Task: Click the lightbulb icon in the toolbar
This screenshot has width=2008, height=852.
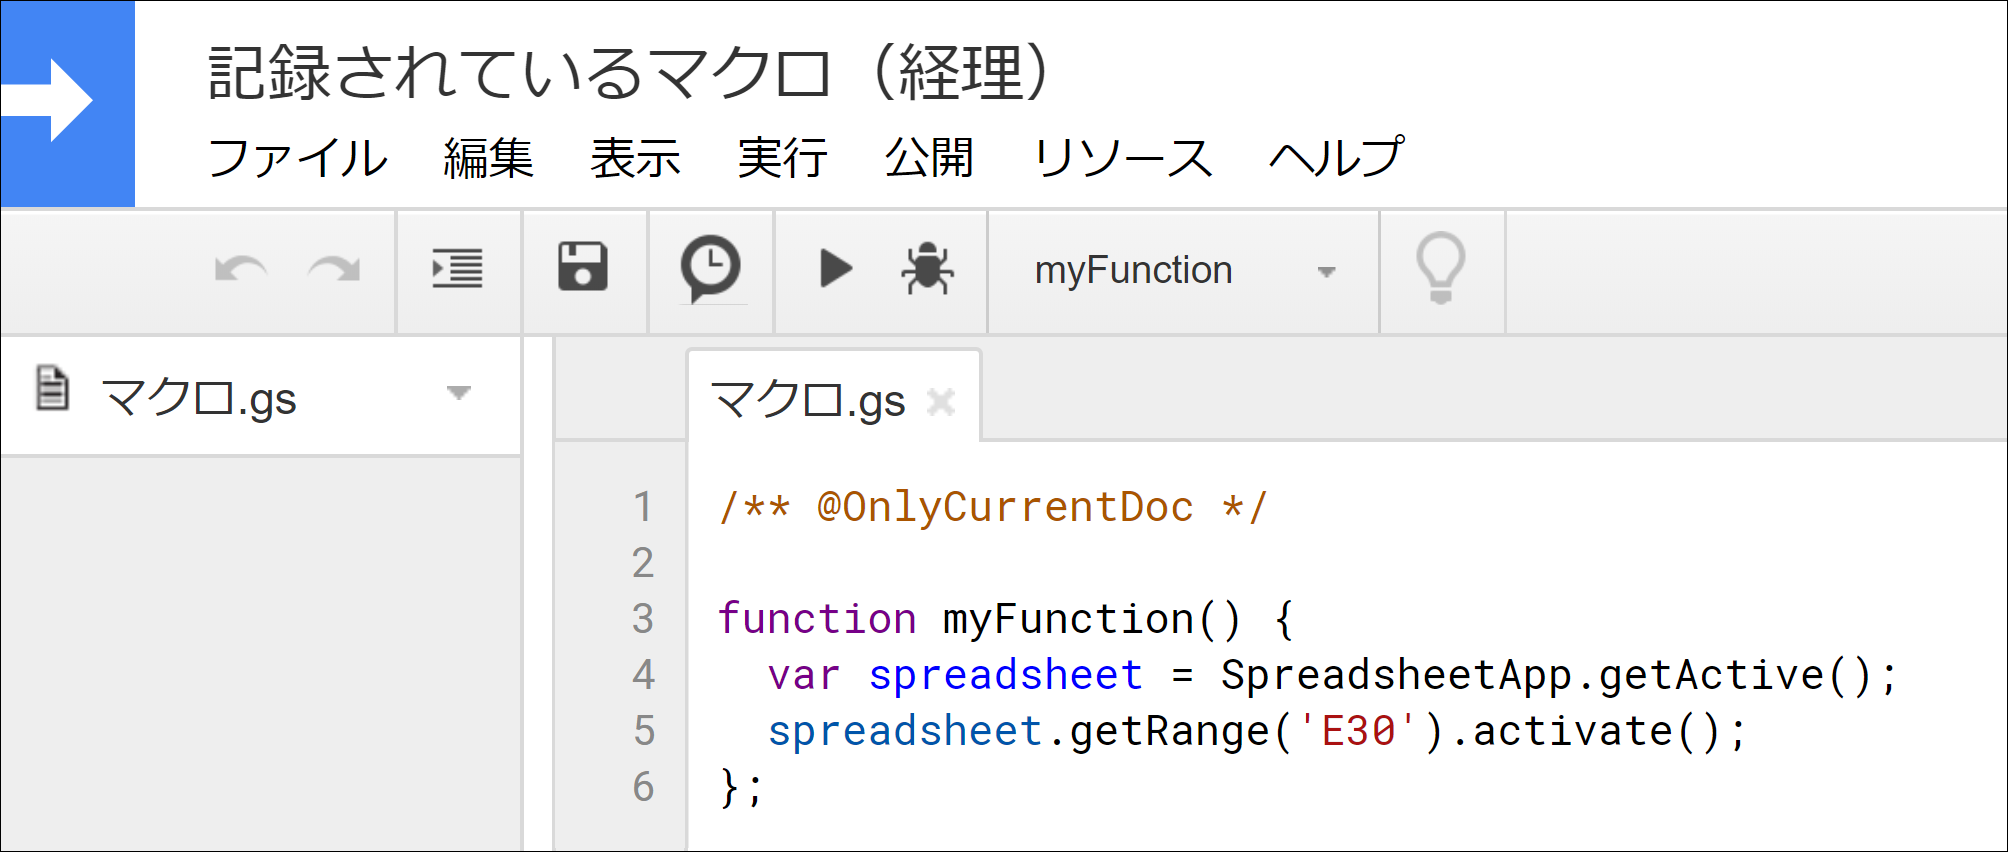Action: [x=1441, y=269]
